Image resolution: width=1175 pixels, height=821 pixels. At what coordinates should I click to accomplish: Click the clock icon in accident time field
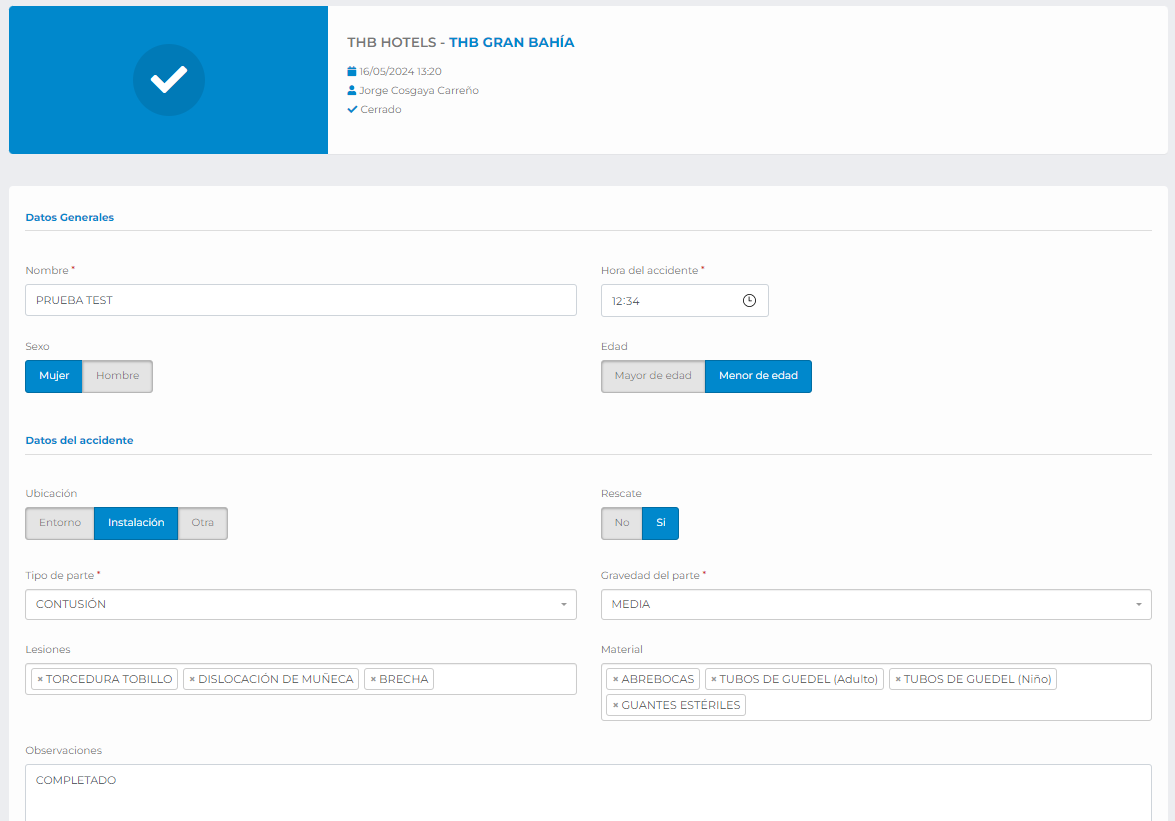(749, 301)
